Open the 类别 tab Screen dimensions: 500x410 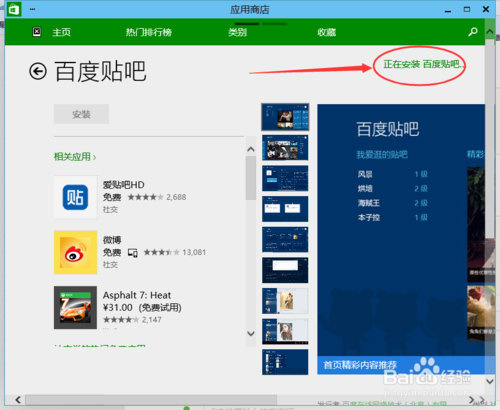[238, 32]
